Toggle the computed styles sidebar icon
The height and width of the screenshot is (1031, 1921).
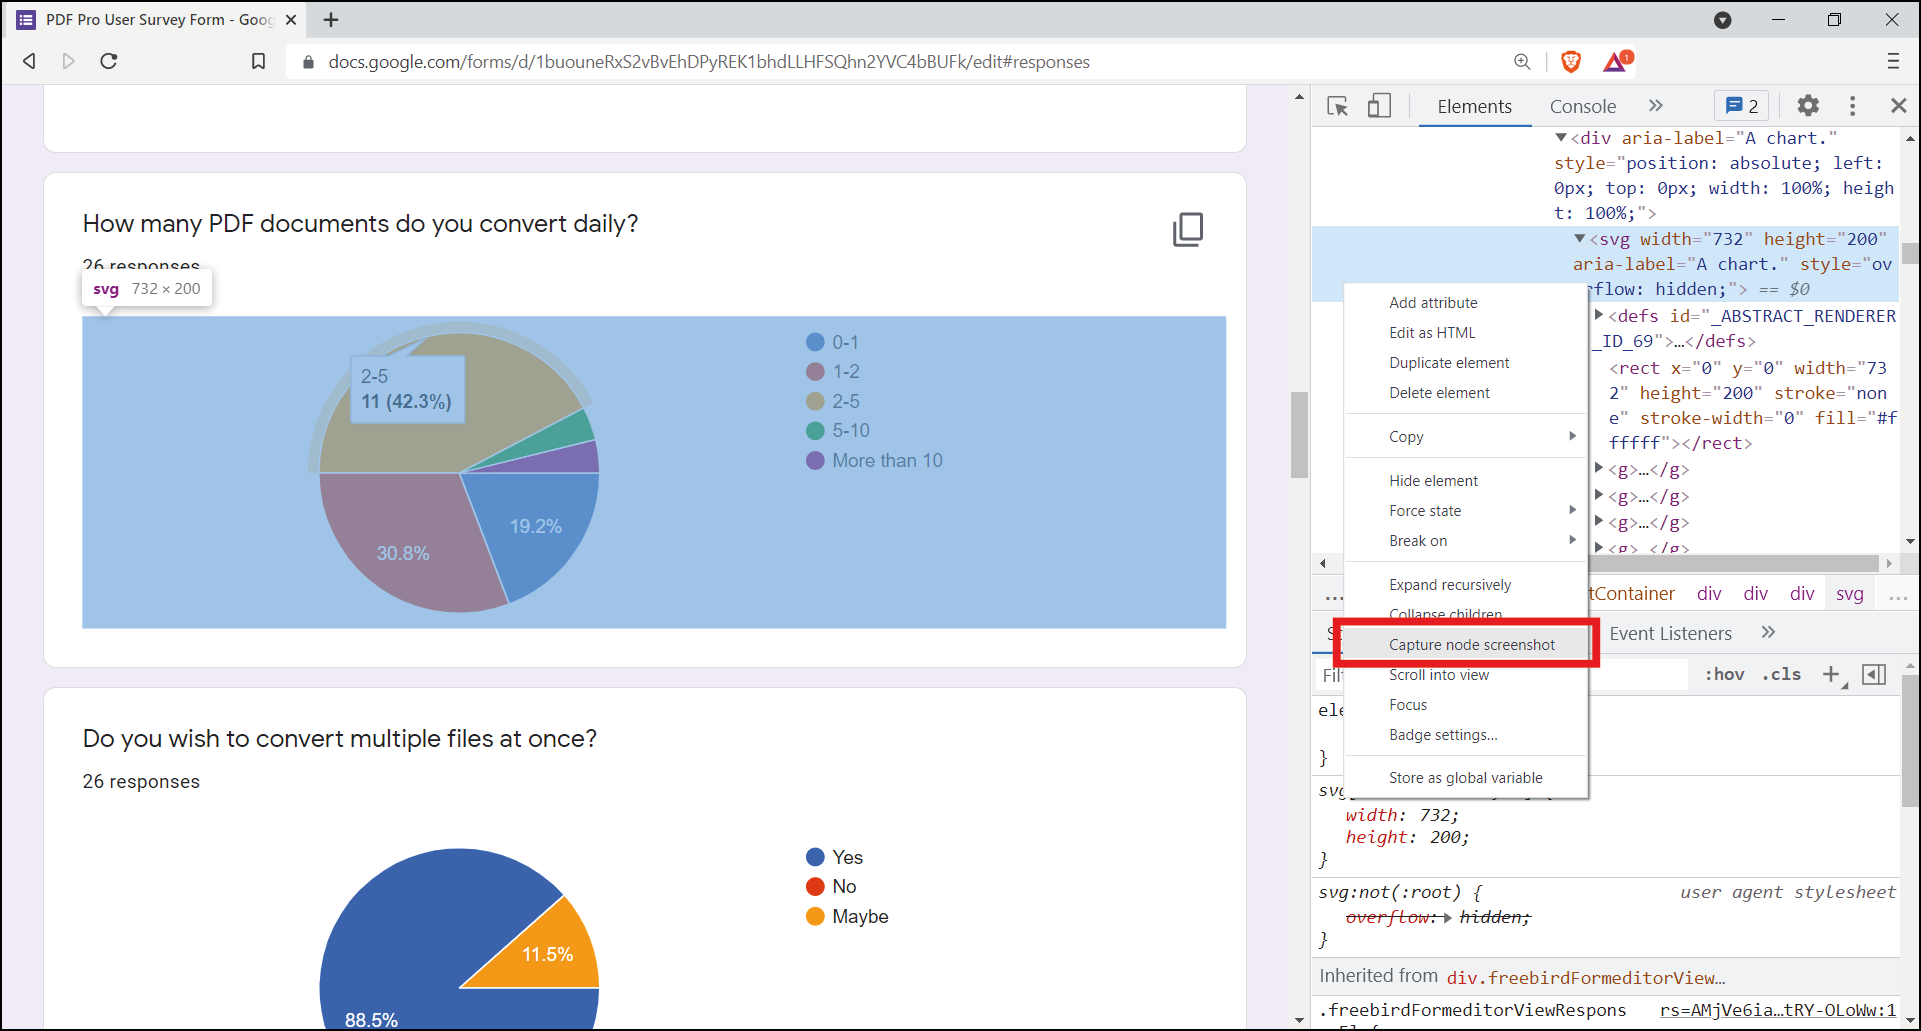1874,674
